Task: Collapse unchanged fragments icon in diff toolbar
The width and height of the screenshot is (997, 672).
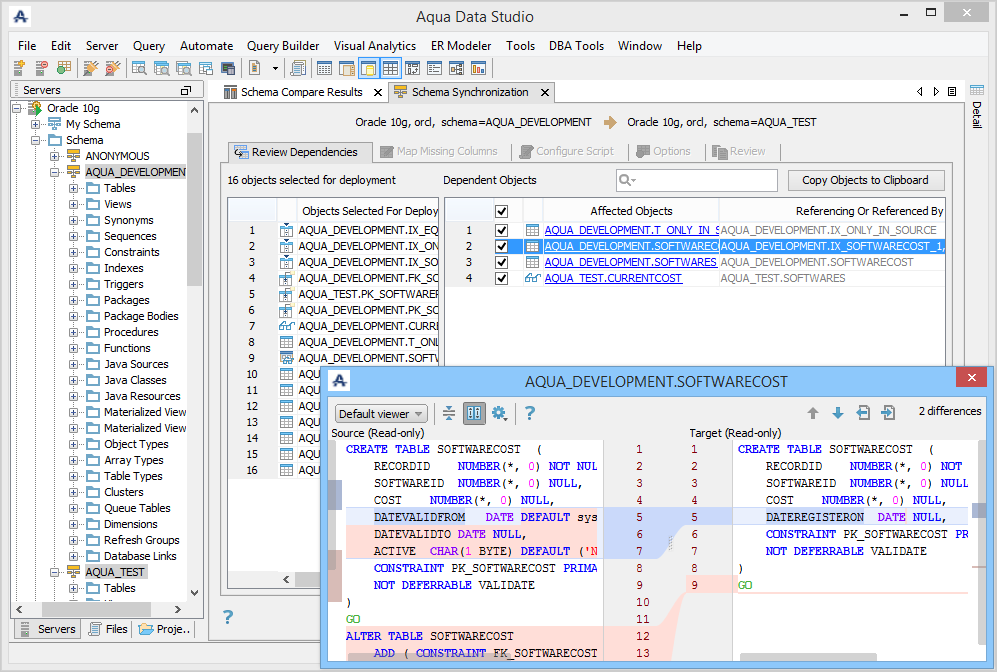Action: pos(449,413)
